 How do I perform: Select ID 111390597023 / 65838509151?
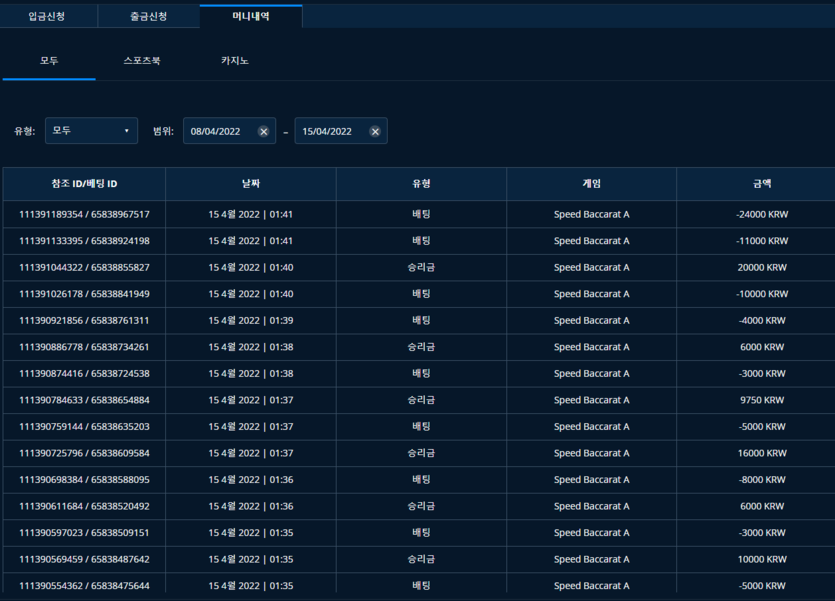point(84,533)
